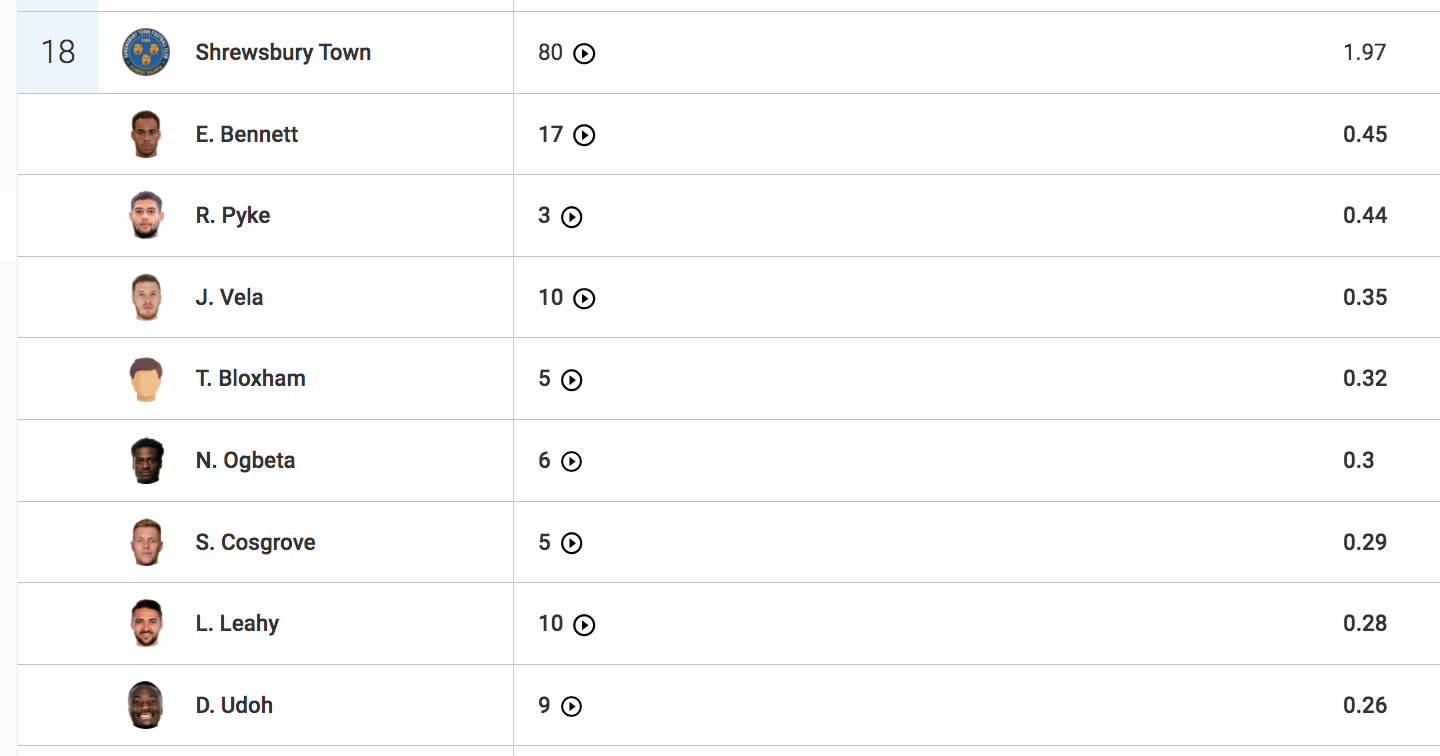This screenshot has height=756, width=1440.
Task: Click S. Cosgrove's headshot photo
Action: (x=146, y=542)
